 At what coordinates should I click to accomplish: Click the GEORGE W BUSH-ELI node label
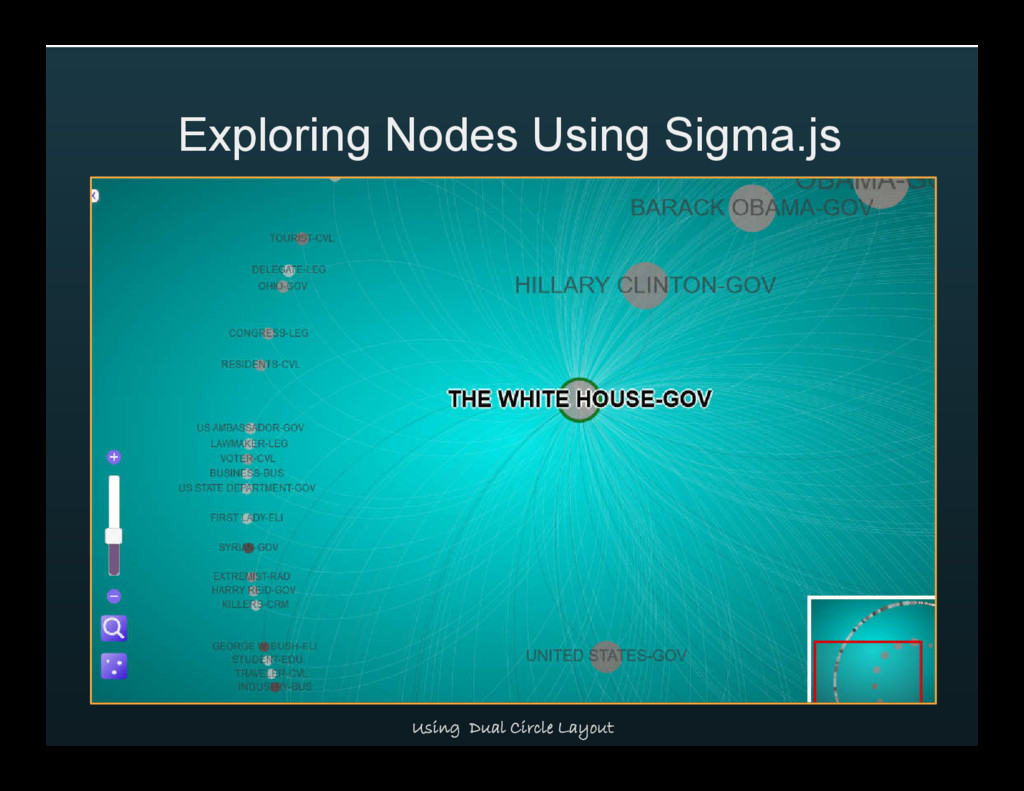(264, 647)
